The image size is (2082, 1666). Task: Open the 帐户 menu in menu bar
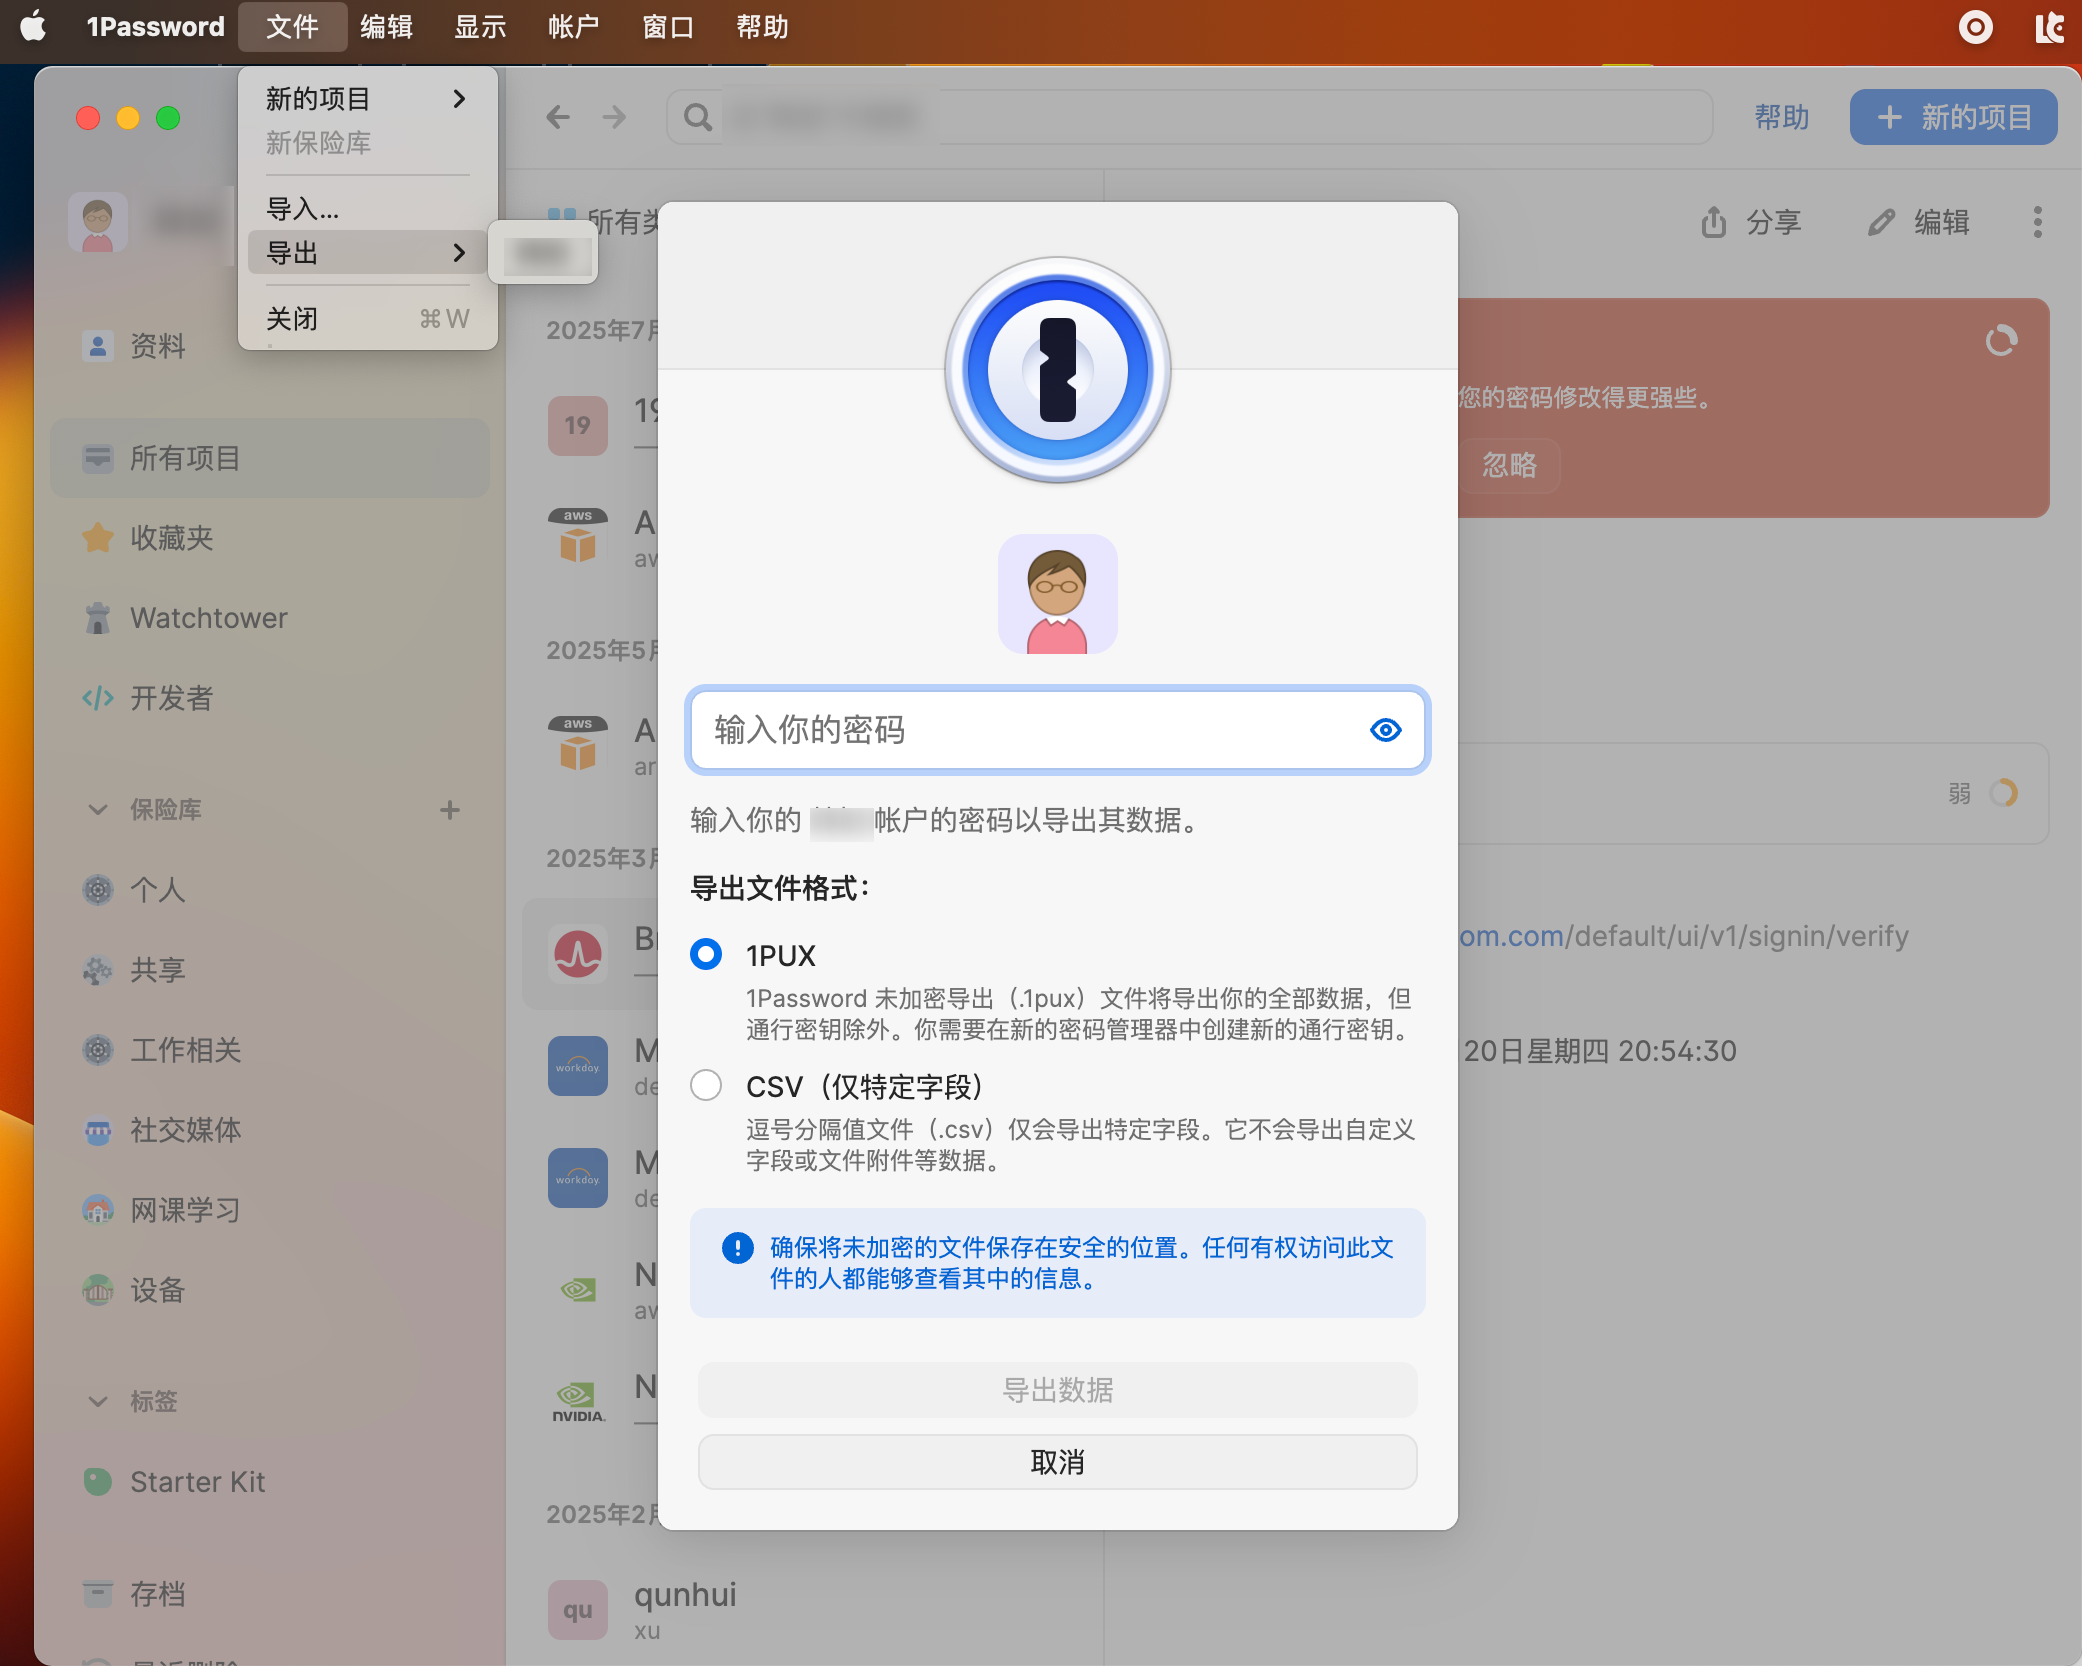coord(573,27)
